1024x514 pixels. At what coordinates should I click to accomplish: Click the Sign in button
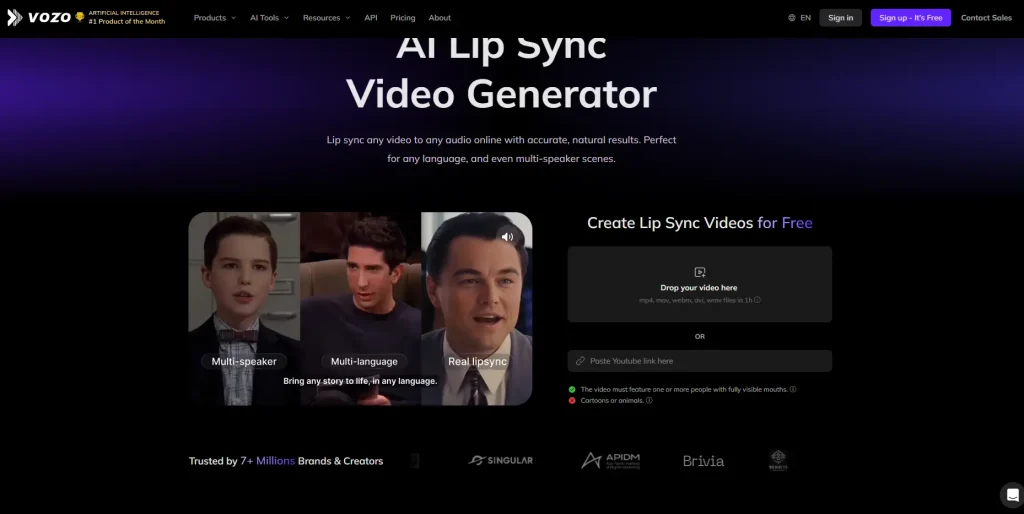click(x=840, y=18)
